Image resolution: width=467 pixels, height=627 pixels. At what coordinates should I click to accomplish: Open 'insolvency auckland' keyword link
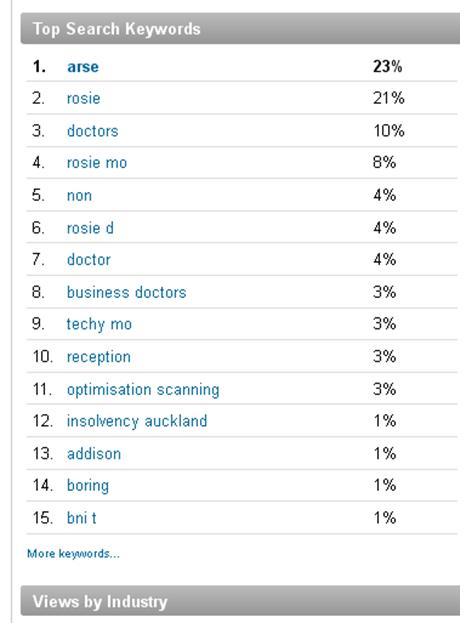137,421
